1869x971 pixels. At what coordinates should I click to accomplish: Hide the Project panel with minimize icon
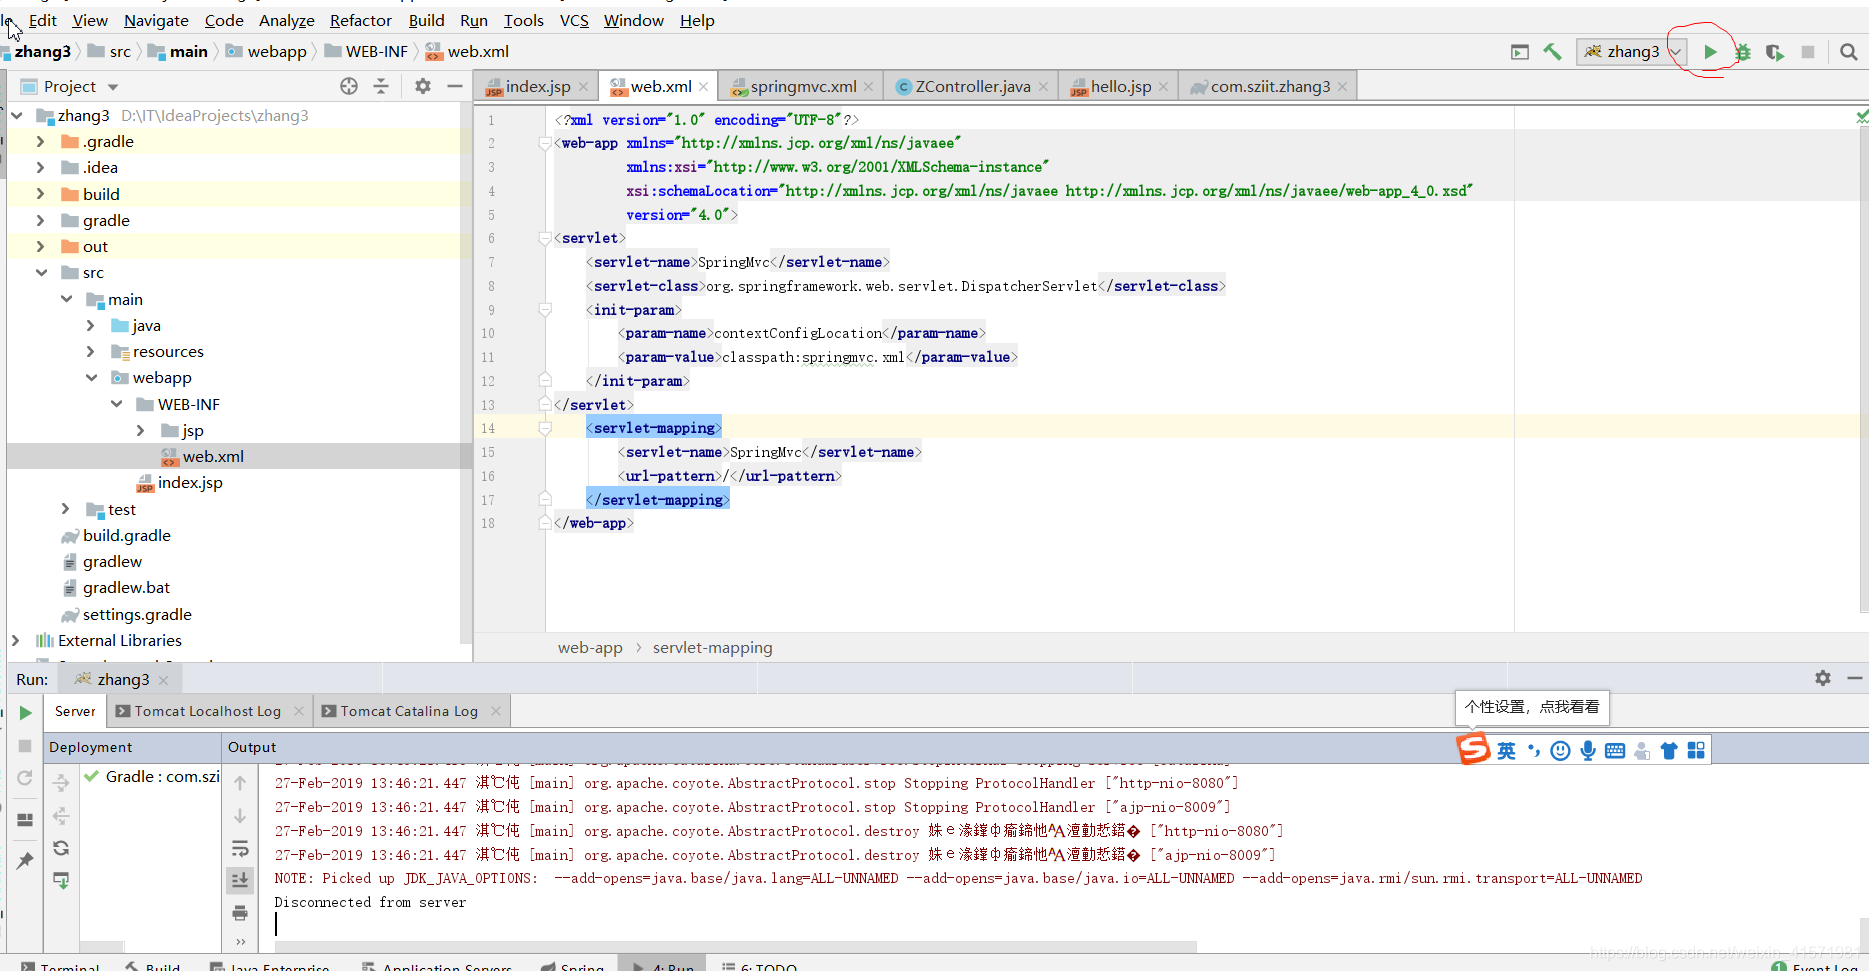455,86
